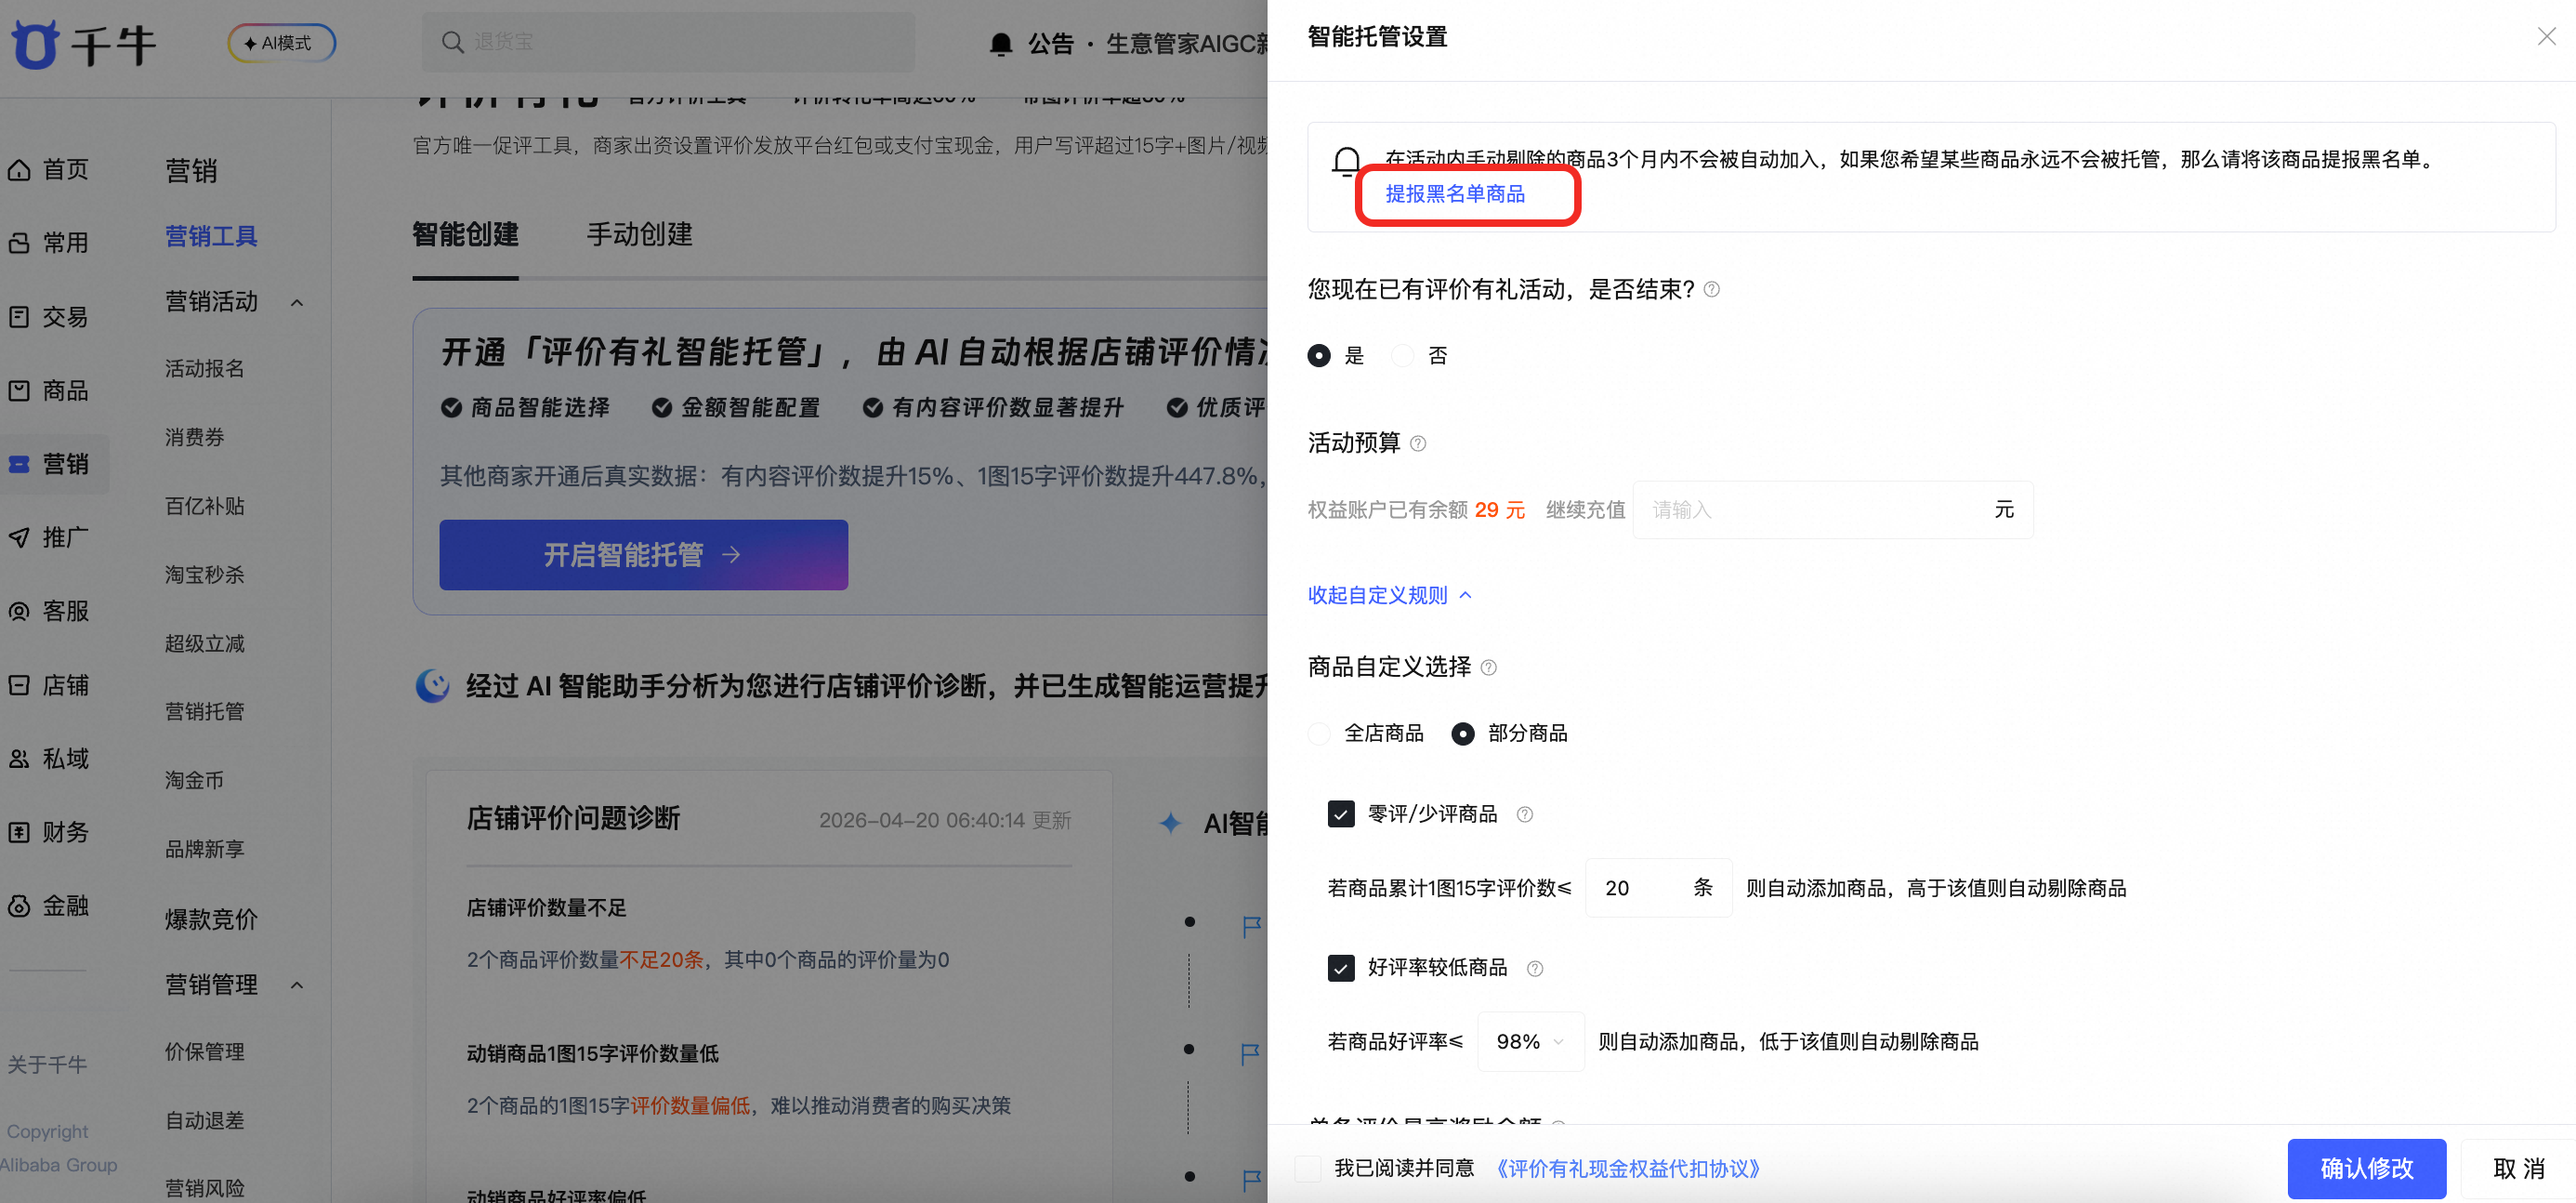
Task: Close the 智能托管设置 panel
Action: [2546, 37]
